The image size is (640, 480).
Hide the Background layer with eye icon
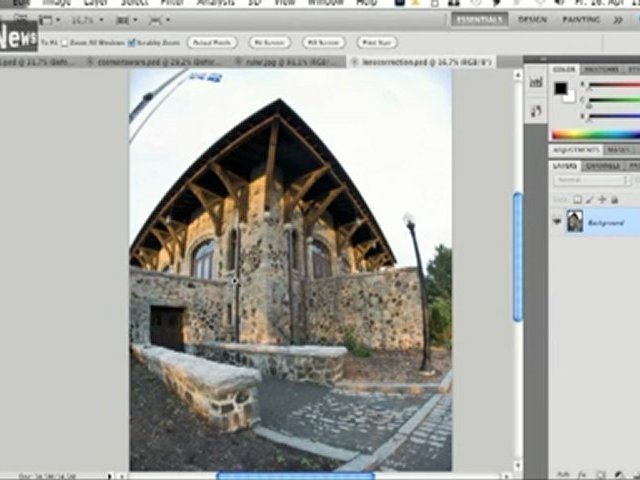(x=557, y=222)
